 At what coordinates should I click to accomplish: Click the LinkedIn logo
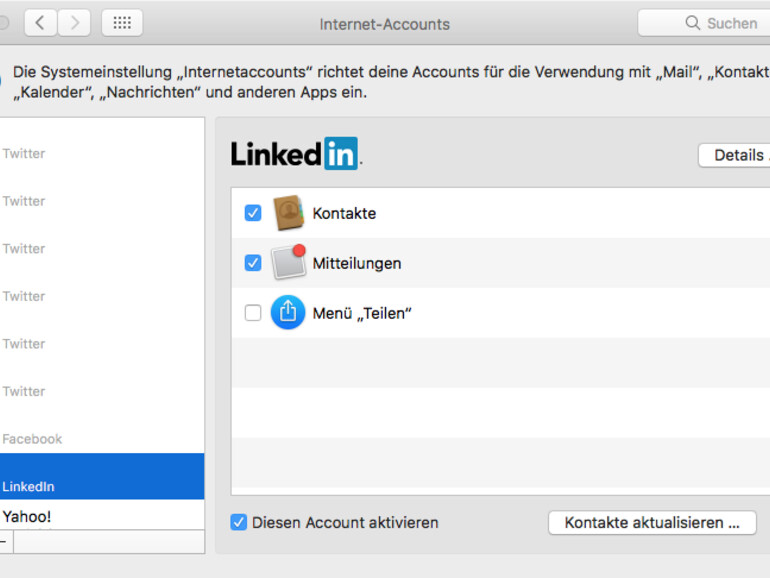tap(296, 154)
